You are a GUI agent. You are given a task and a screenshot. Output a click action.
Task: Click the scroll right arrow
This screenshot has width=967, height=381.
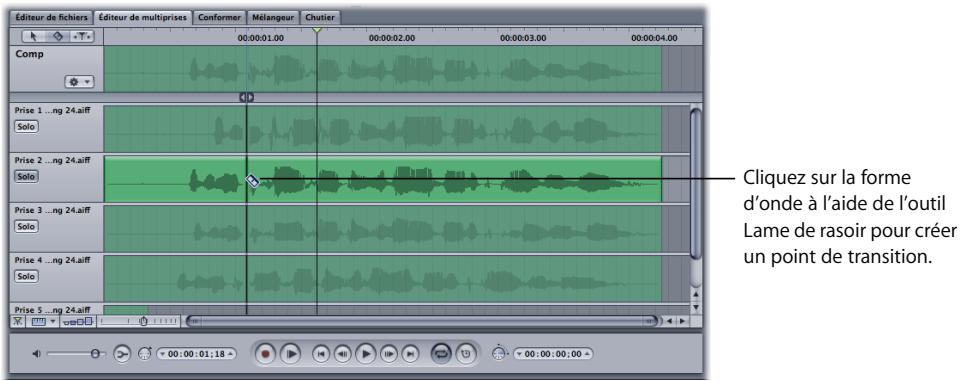[x=683, y=321]
